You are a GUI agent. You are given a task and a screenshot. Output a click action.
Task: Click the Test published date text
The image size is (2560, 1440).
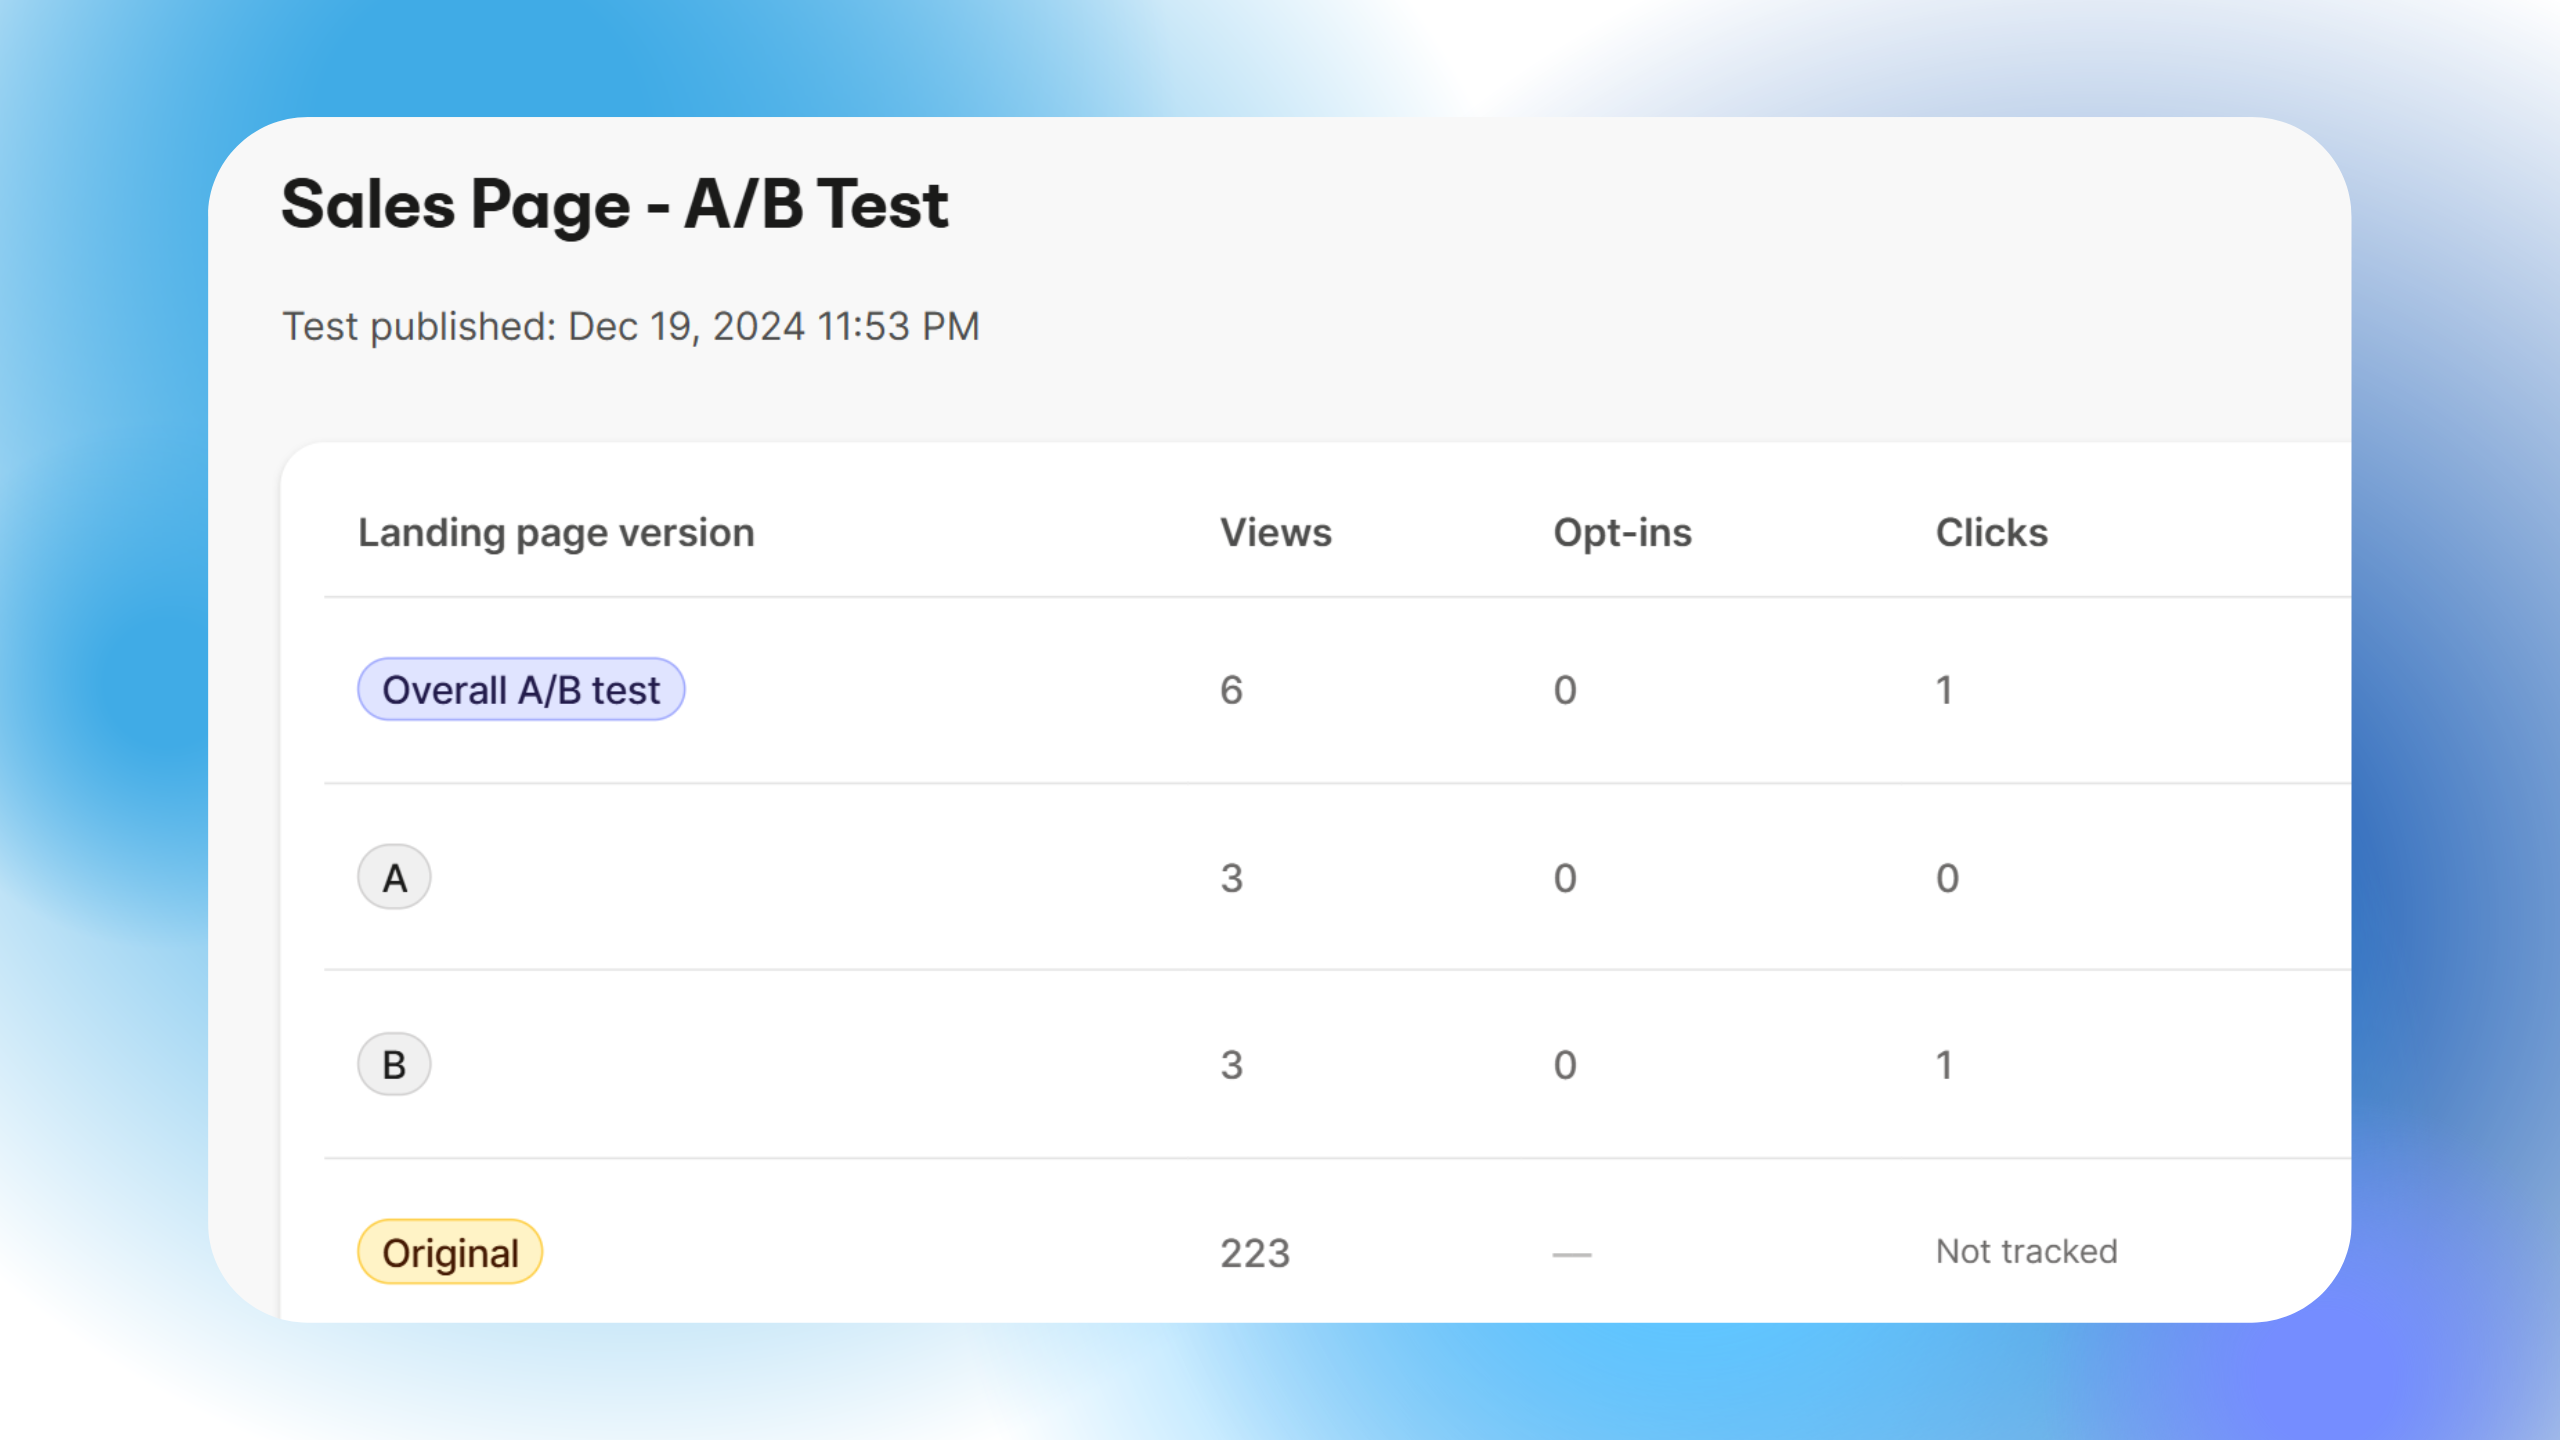tap(631, 327)
